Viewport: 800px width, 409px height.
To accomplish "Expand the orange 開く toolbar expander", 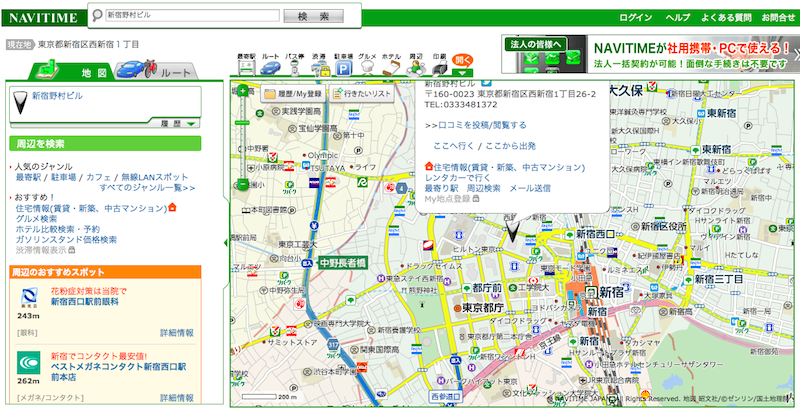I will click(x=462, y=65).
